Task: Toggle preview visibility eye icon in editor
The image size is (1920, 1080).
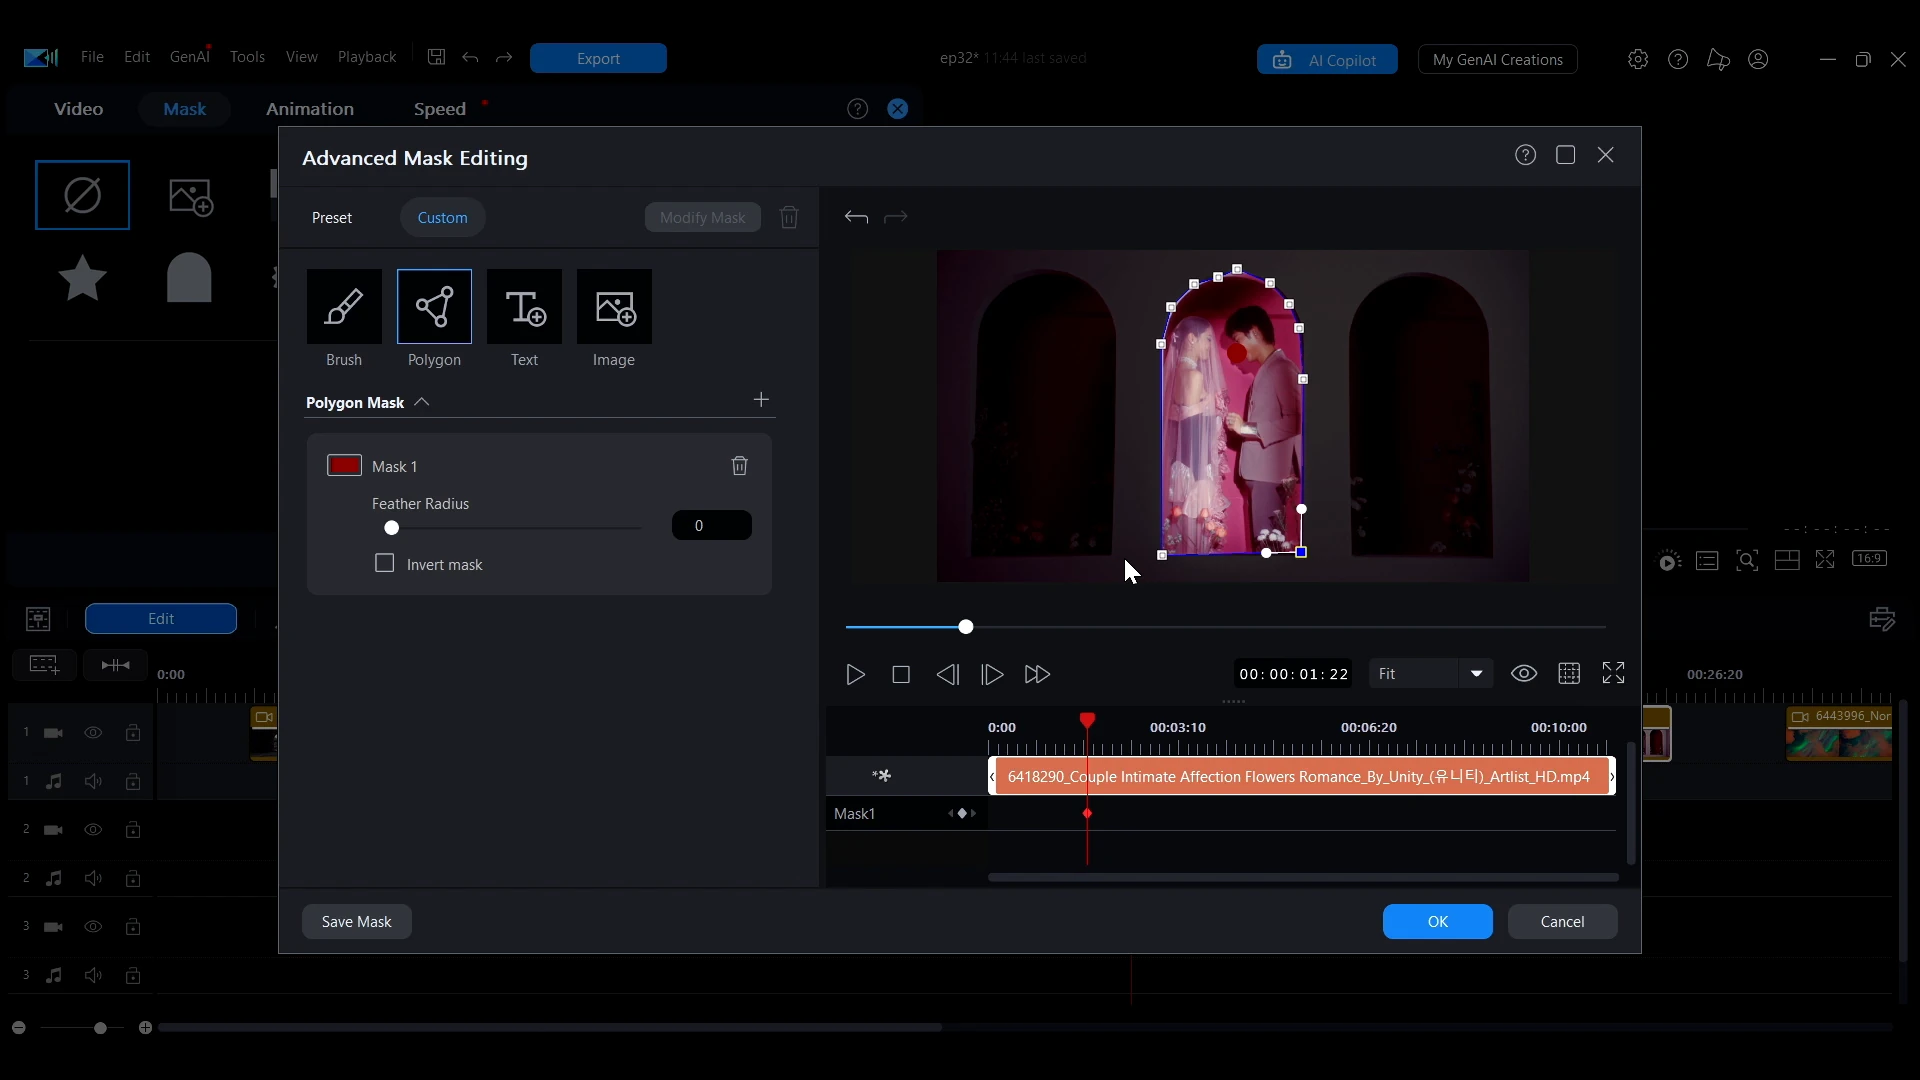Action: 1524,674
